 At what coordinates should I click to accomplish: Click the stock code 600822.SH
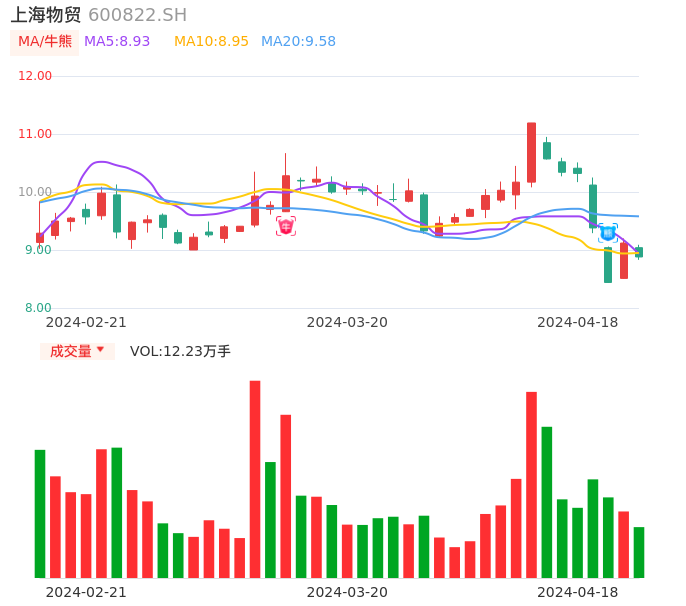137,15
